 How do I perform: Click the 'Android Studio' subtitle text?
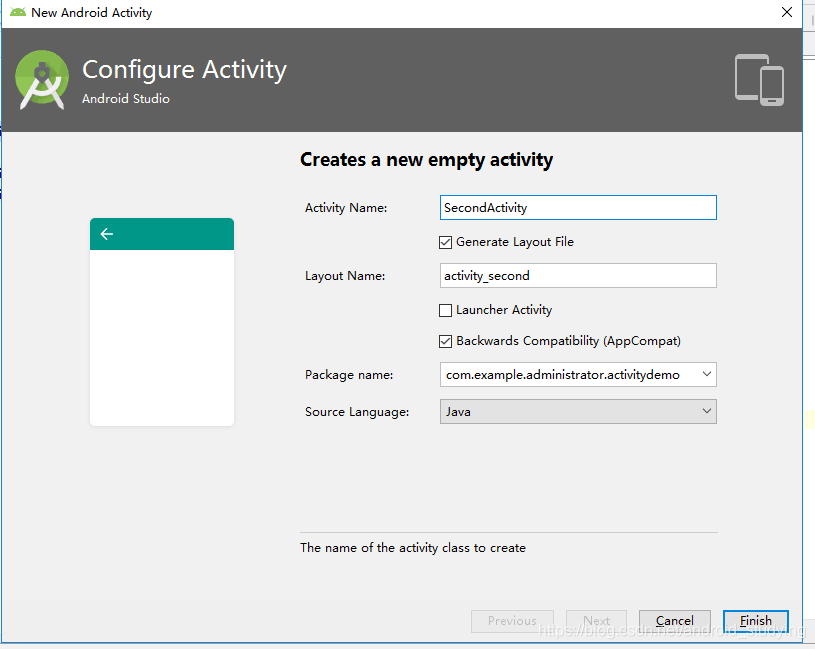pyautogui.click(x=126, y=99)
